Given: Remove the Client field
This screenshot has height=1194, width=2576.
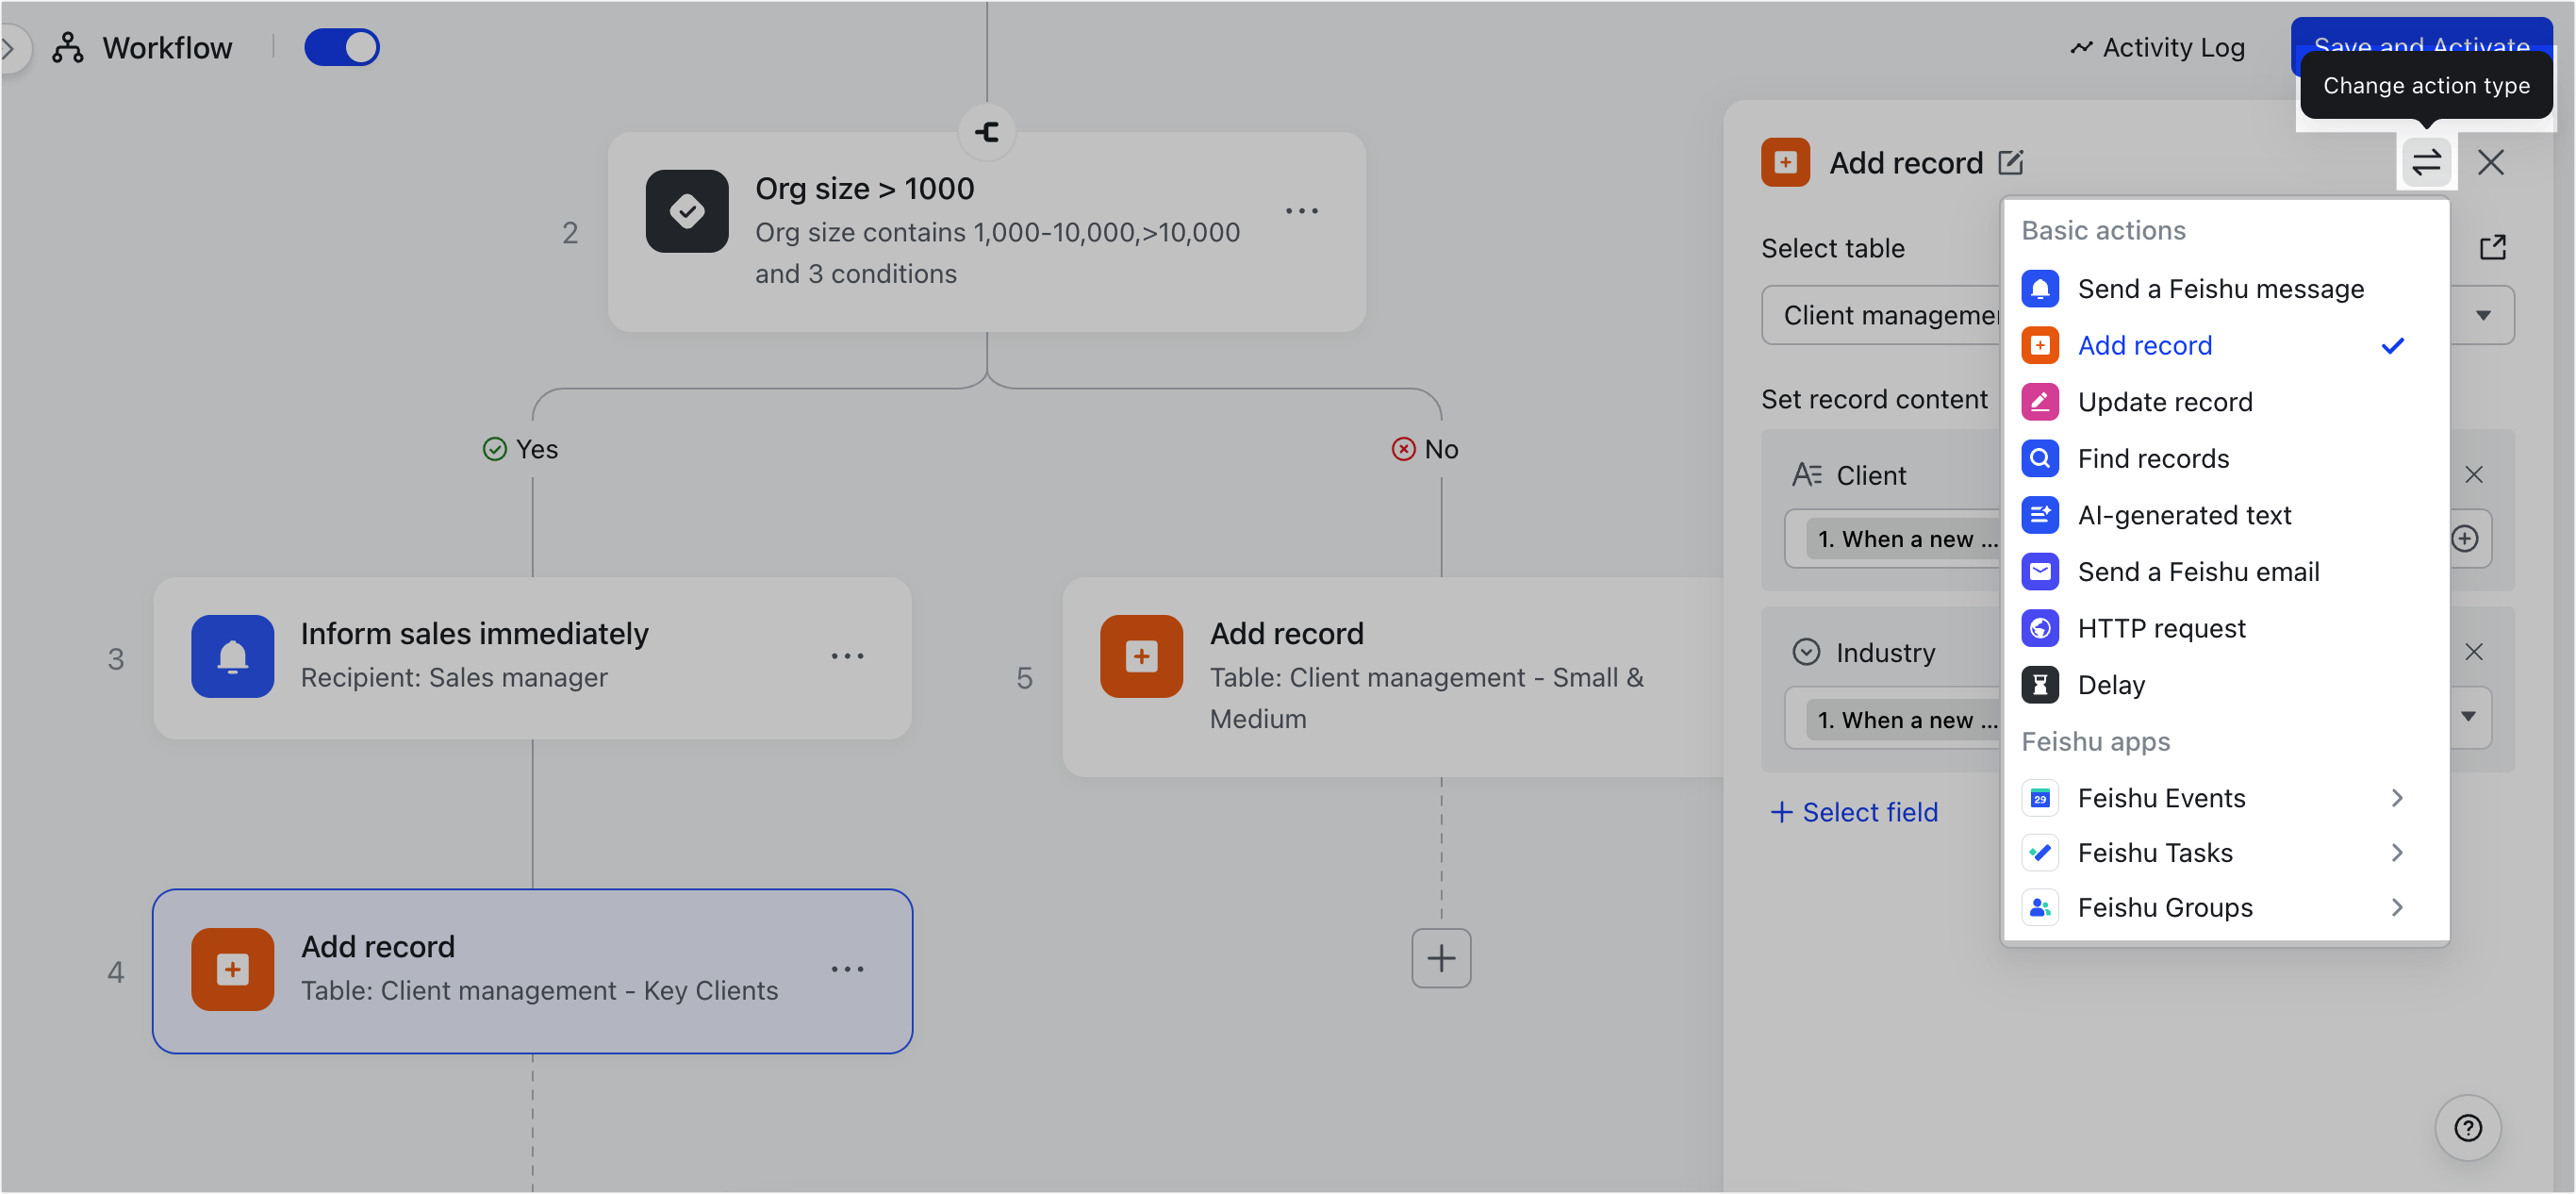Looking at the screenshot, I should [2473, 475].
